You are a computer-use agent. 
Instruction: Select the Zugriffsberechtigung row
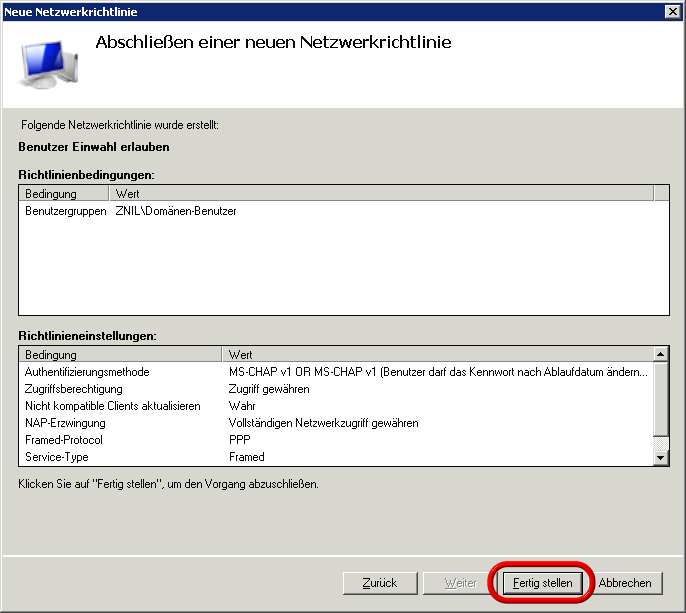click(x=73, y=389)
